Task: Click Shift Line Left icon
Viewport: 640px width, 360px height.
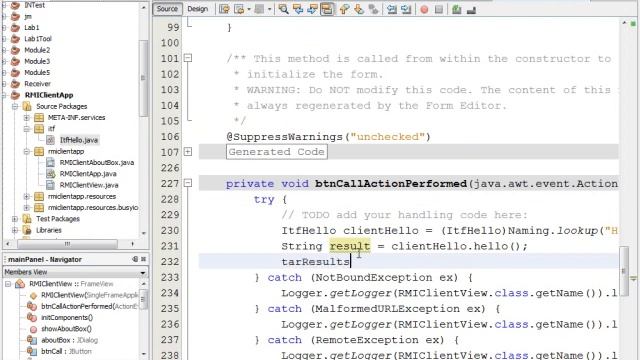Action: coord(391,9)
